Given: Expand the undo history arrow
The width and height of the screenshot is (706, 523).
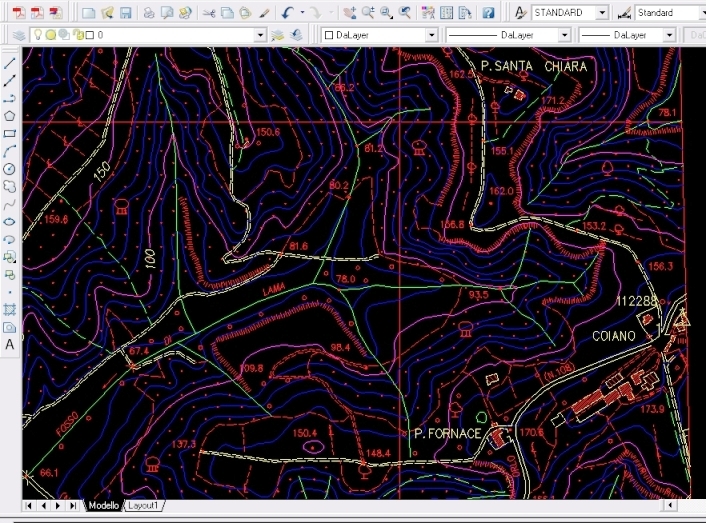Looking at the screenshot, I should click(x=302, y=13).
